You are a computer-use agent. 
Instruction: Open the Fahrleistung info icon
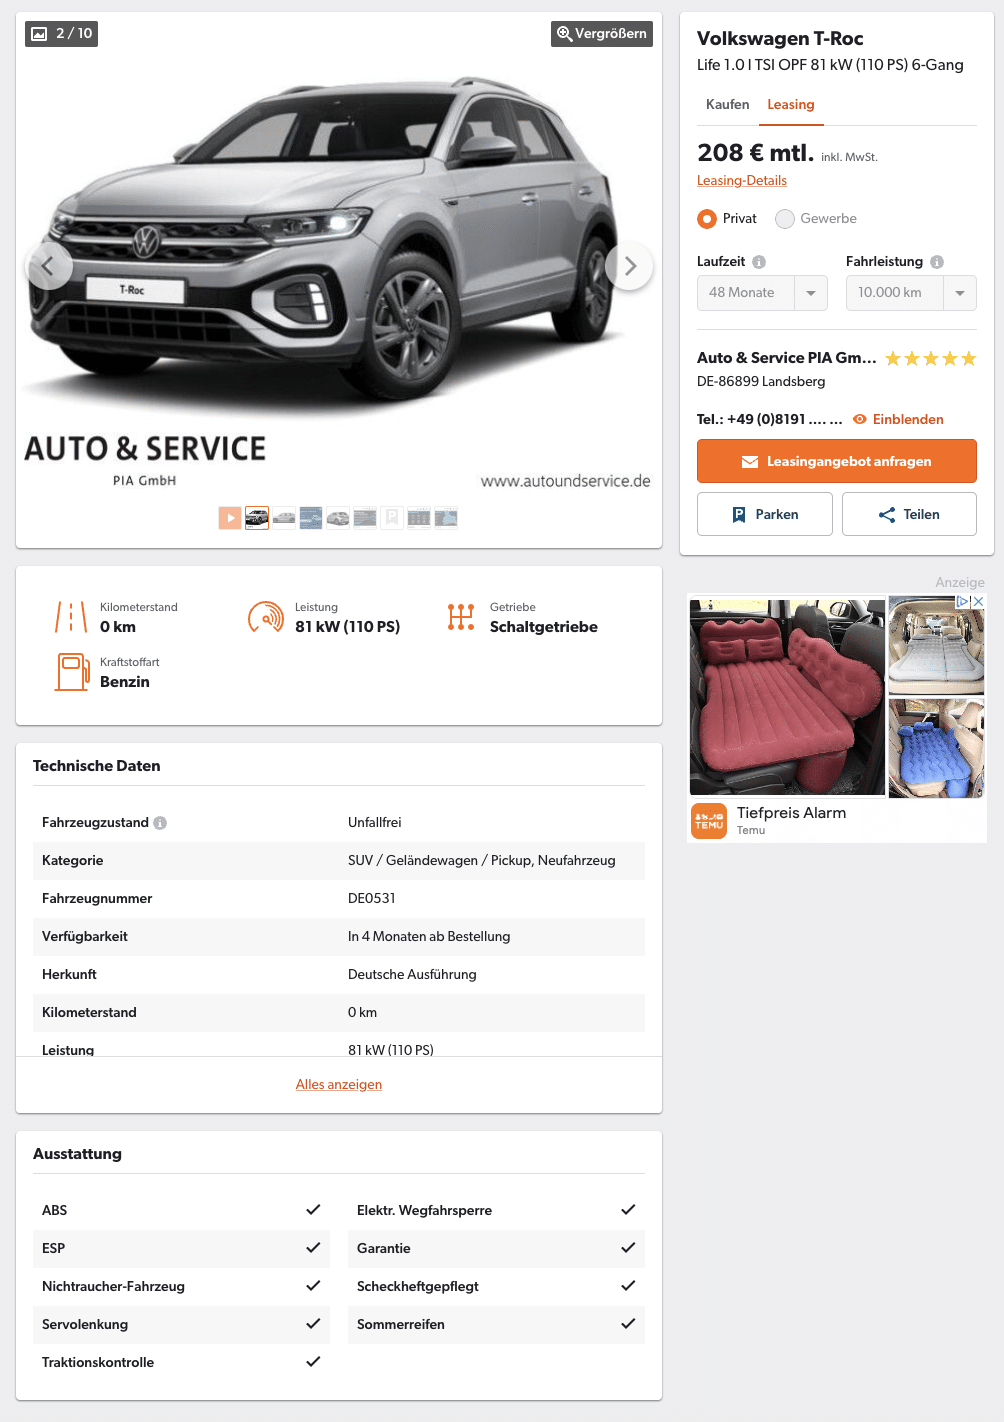[x=937, y=262]
